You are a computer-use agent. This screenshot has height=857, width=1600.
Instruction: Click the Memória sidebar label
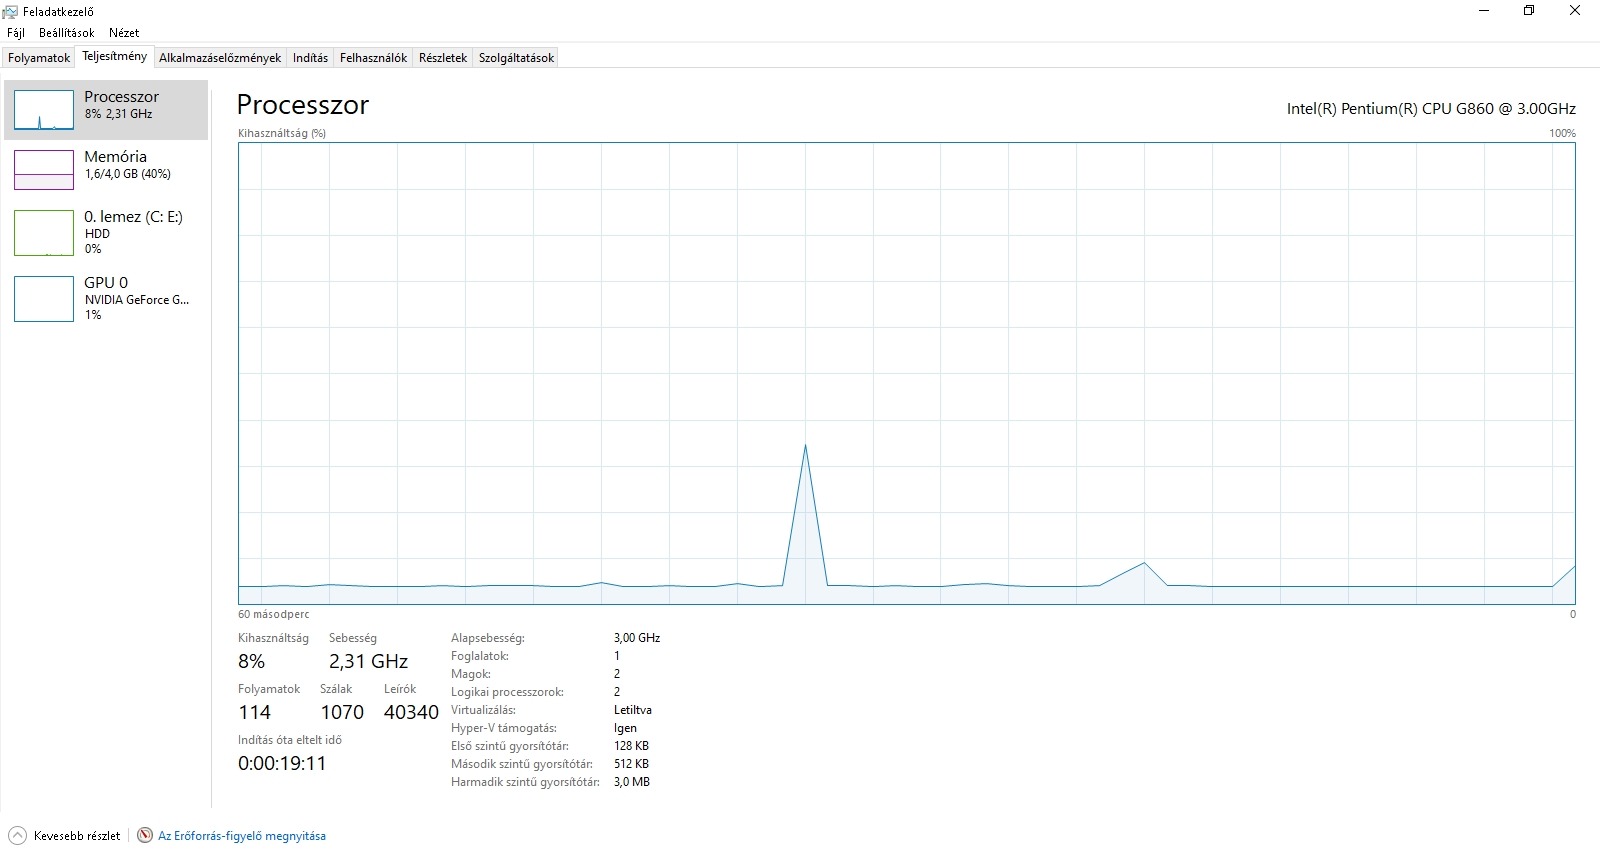point(115,157)
